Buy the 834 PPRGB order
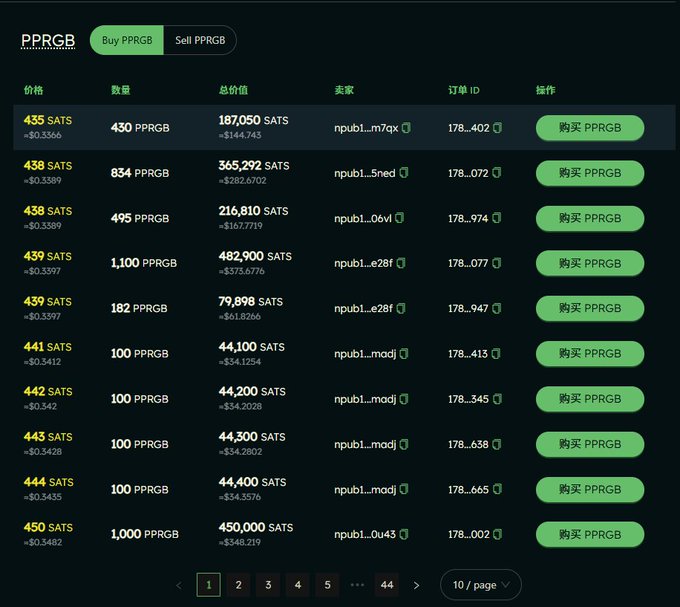680x607 pixels. [x=590, y=173]
